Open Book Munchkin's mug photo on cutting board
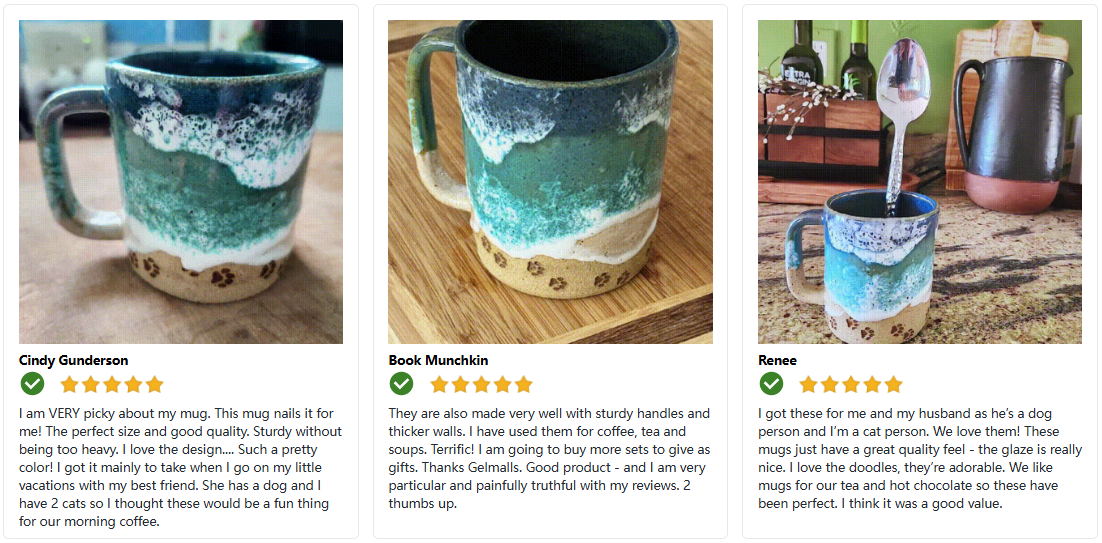This screenshot has height=543, width=1102. point(550,182)
